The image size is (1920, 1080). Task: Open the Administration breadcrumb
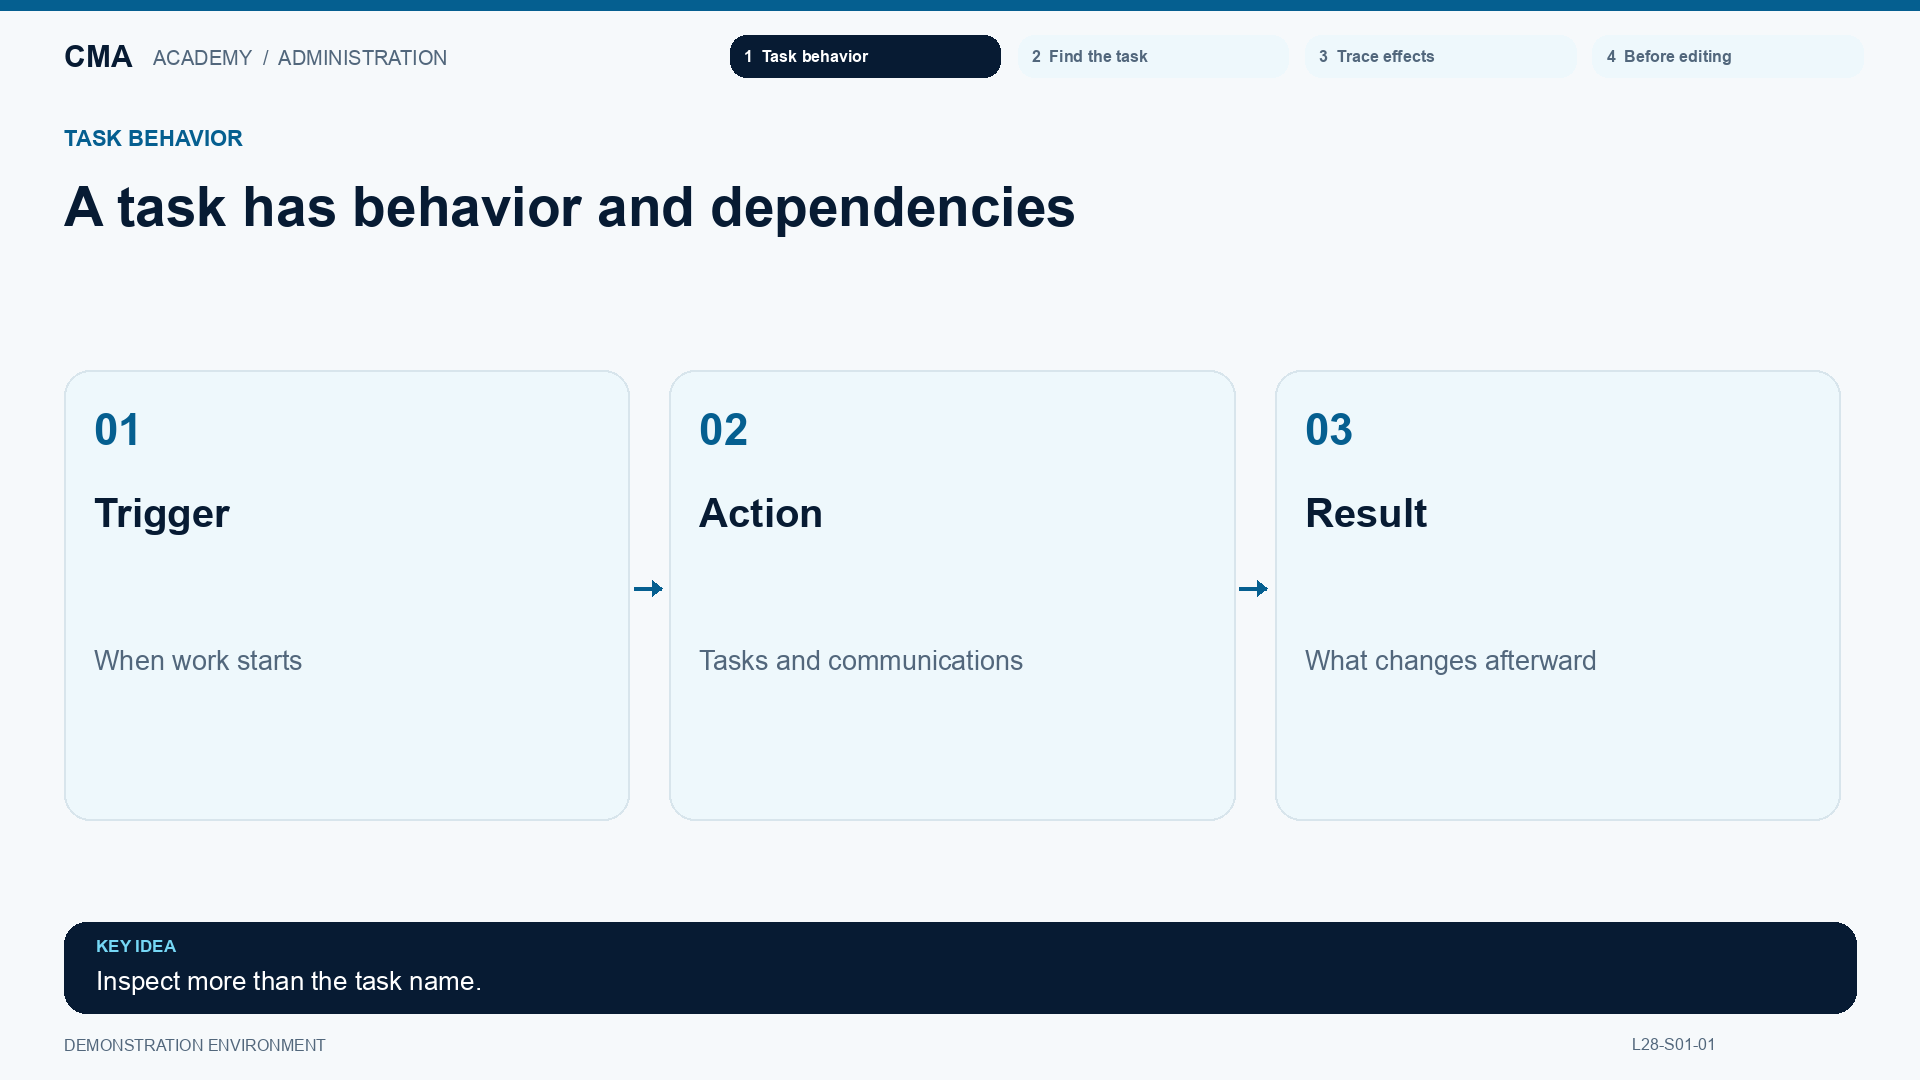coord(362,58)
